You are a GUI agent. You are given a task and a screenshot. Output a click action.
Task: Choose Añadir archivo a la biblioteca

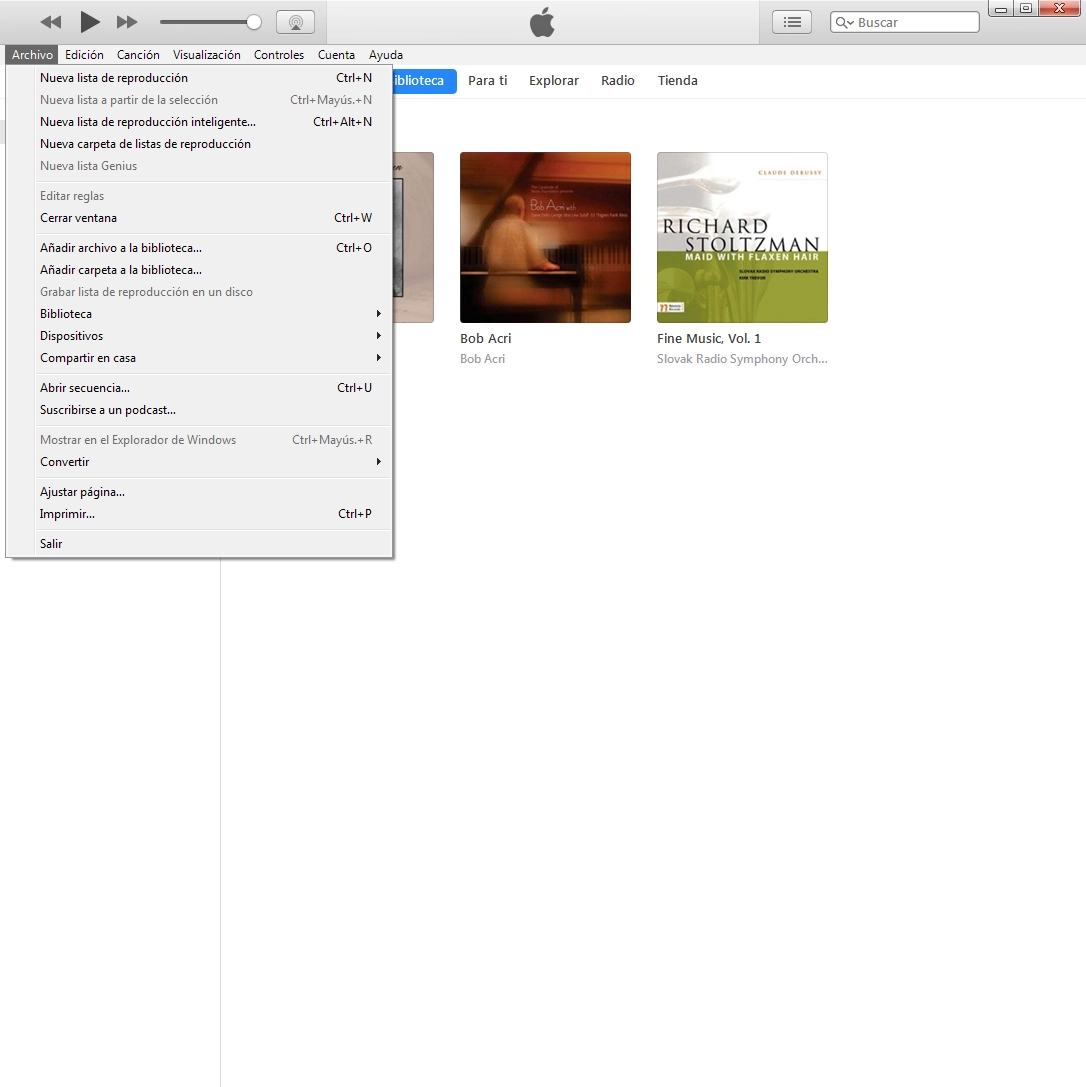[x=119, y=248]
